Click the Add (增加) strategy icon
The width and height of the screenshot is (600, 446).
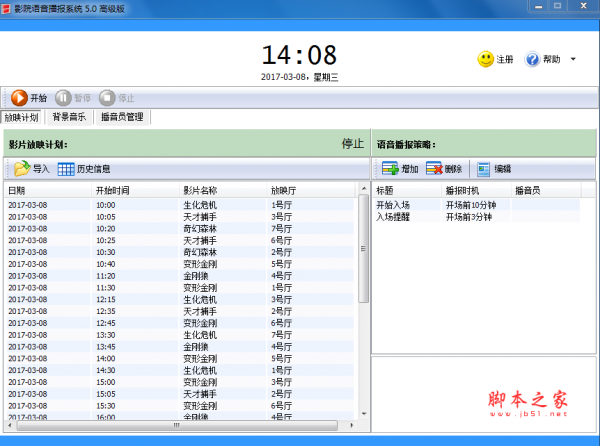[390, 169]
